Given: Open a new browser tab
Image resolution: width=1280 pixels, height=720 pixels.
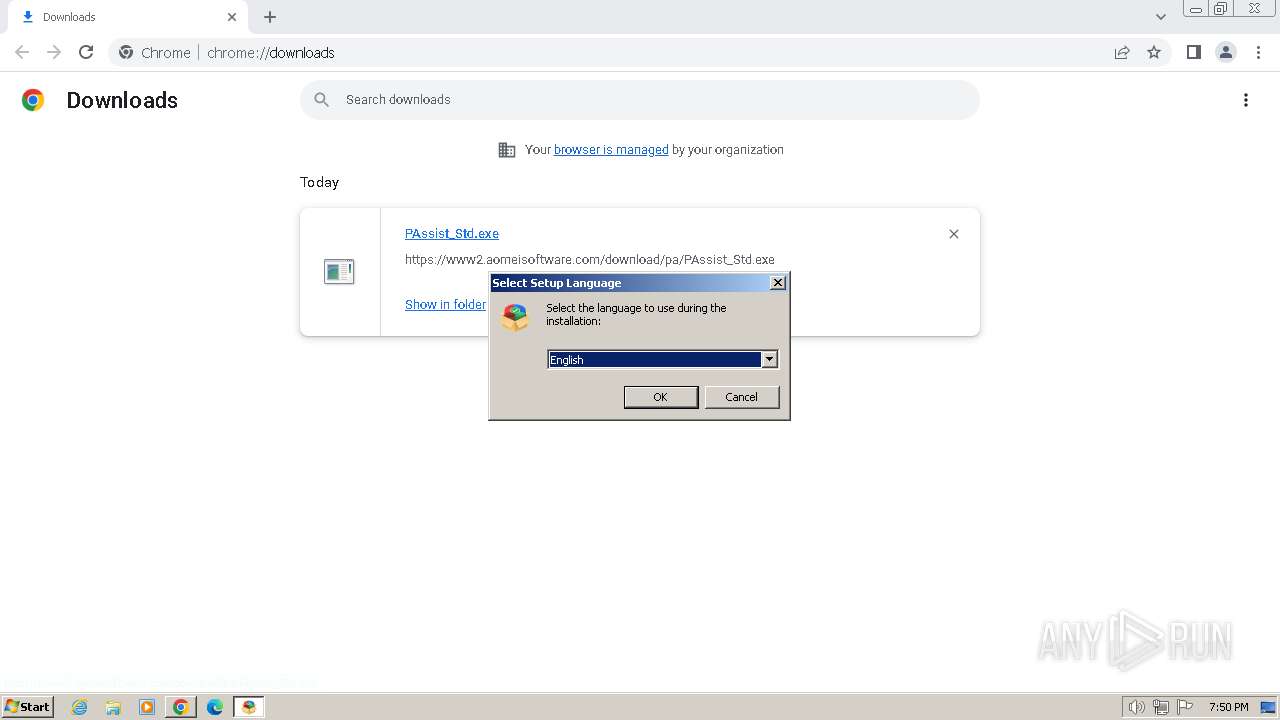Looking at the screenshot, I should (x=270, y=17).
